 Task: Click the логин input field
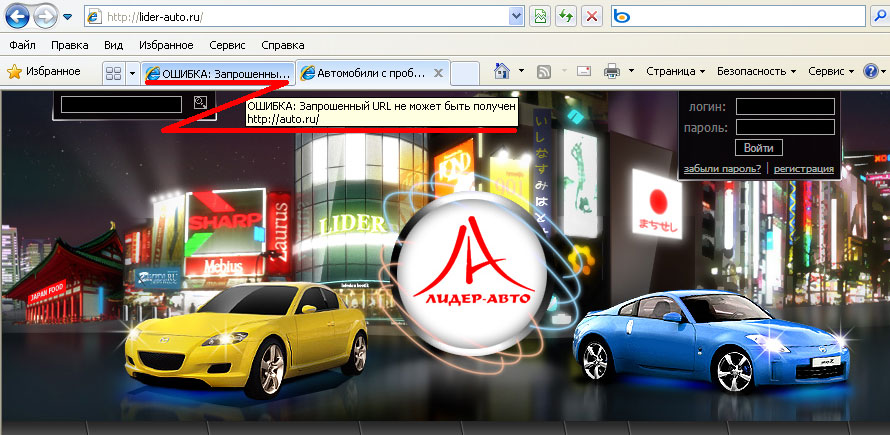(786, 106)
